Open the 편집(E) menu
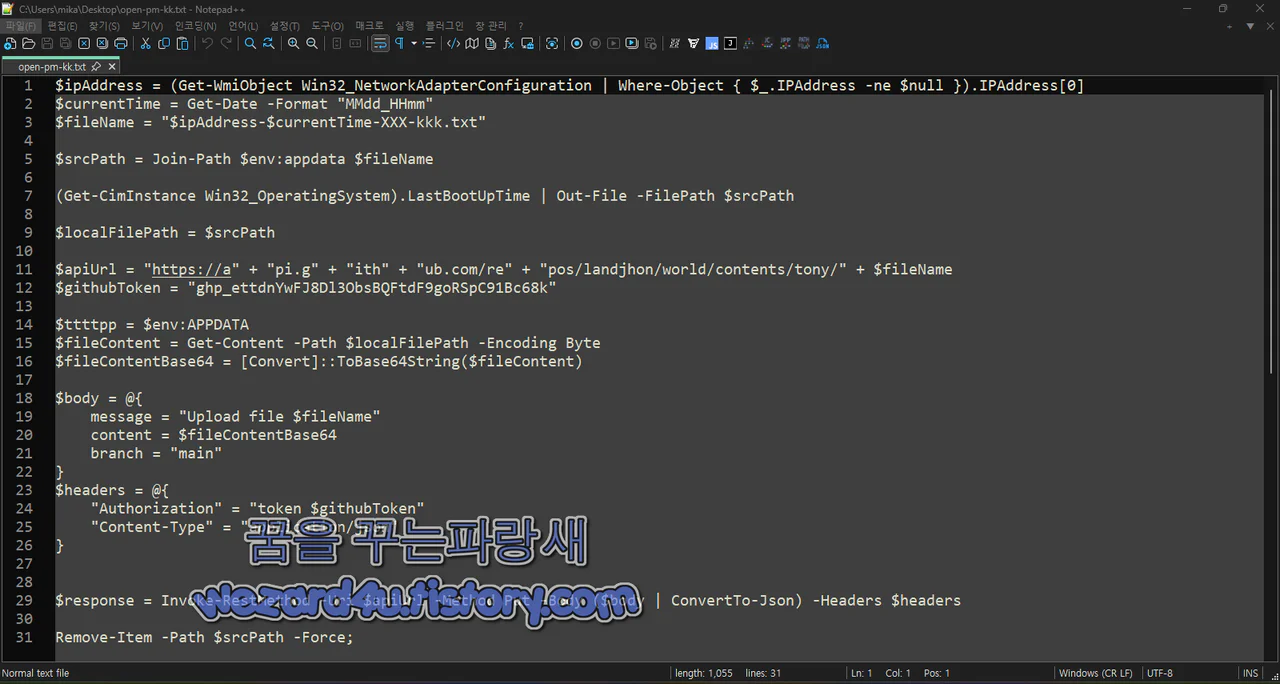Viewport: 1280px width, 684px height. tap(62, 26)
